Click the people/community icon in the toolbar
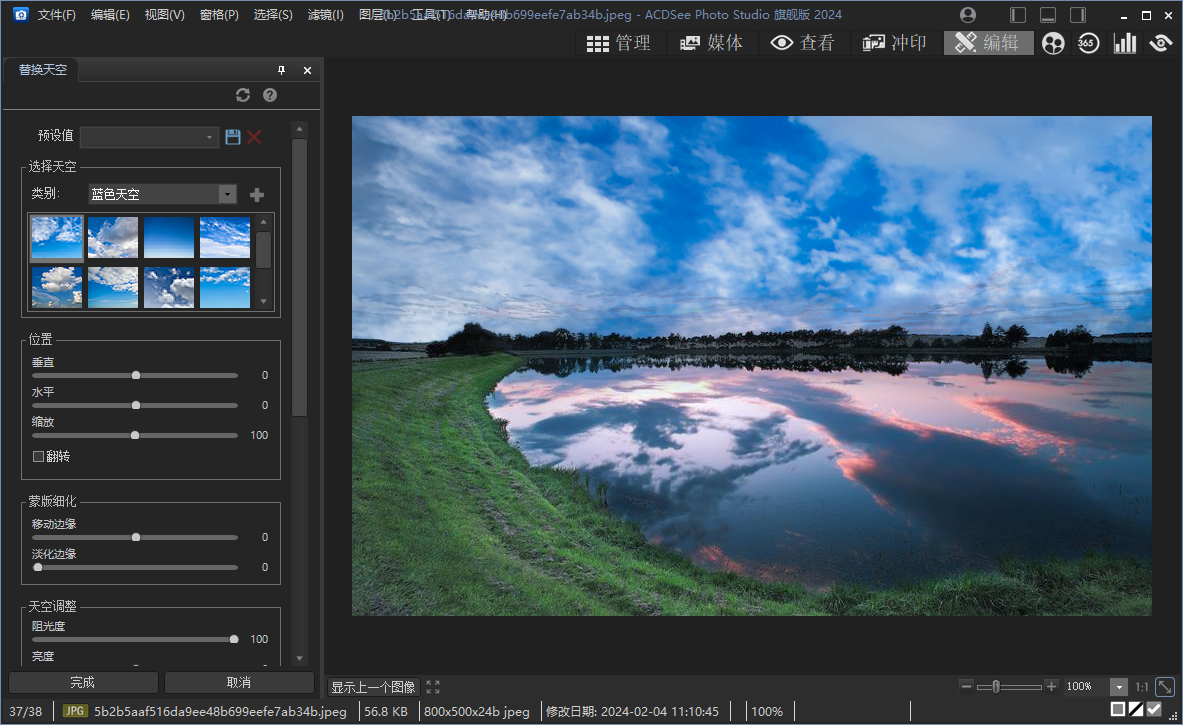 [x=1053, y=43]
